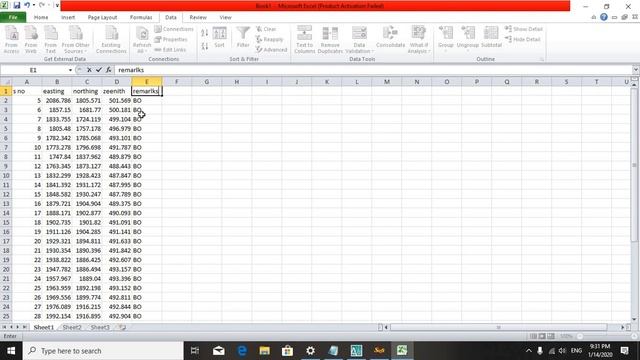Click Remove Duplicates icon
The height and width of the screenshot is (360, 640).
330,40
